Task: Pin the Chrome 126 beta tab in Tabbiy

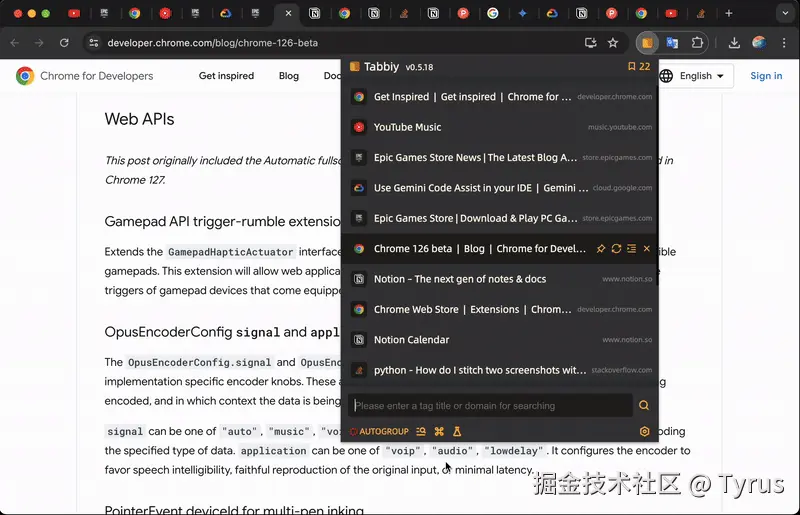Action: (x=601, y=249)
